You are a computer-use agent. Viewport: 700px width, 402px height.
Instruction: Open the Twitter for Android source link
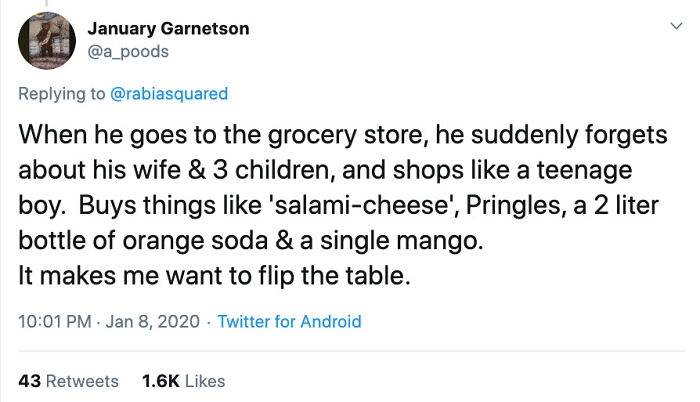[x=289, y=322]
